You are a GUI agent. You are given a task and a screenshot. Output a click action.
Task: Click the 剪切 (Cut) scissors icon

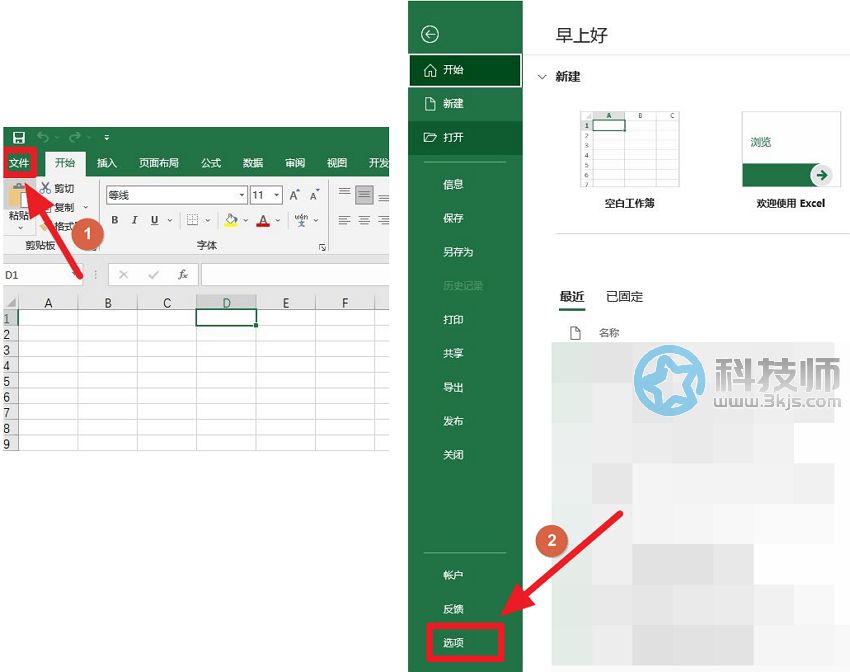(46, 188)
